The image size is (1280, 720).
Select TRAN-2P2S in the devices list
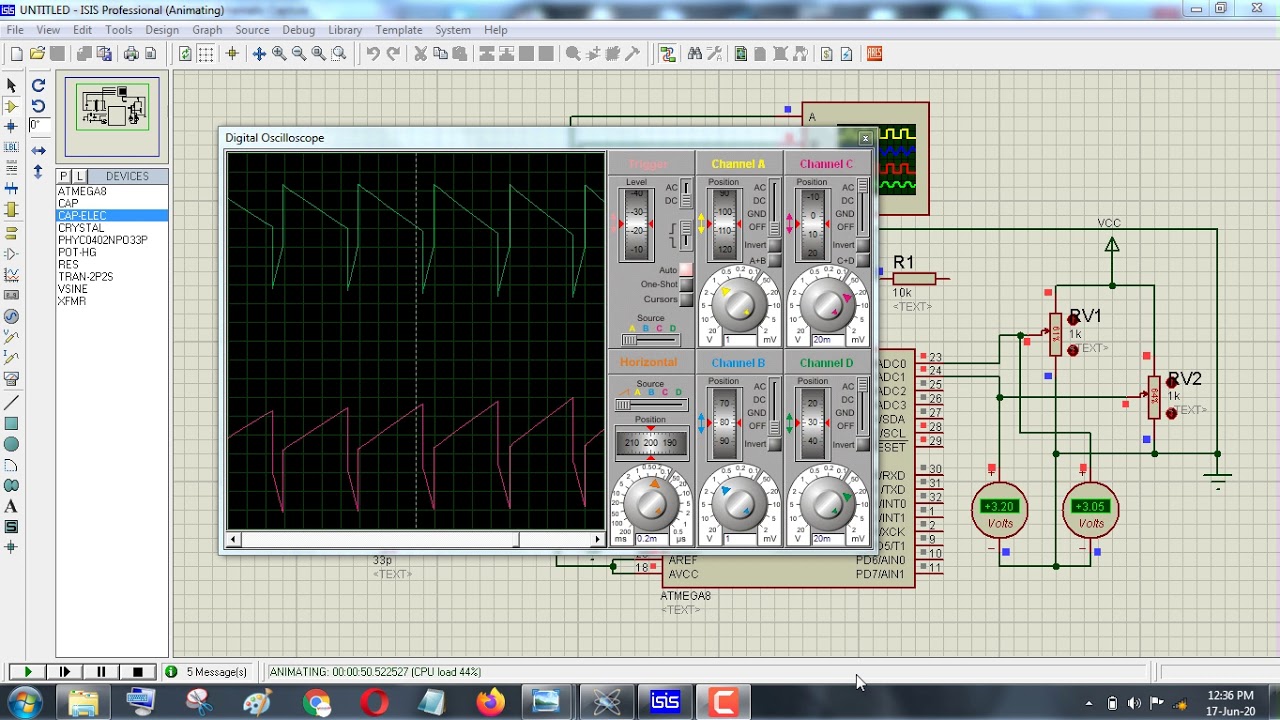point(85,276)
